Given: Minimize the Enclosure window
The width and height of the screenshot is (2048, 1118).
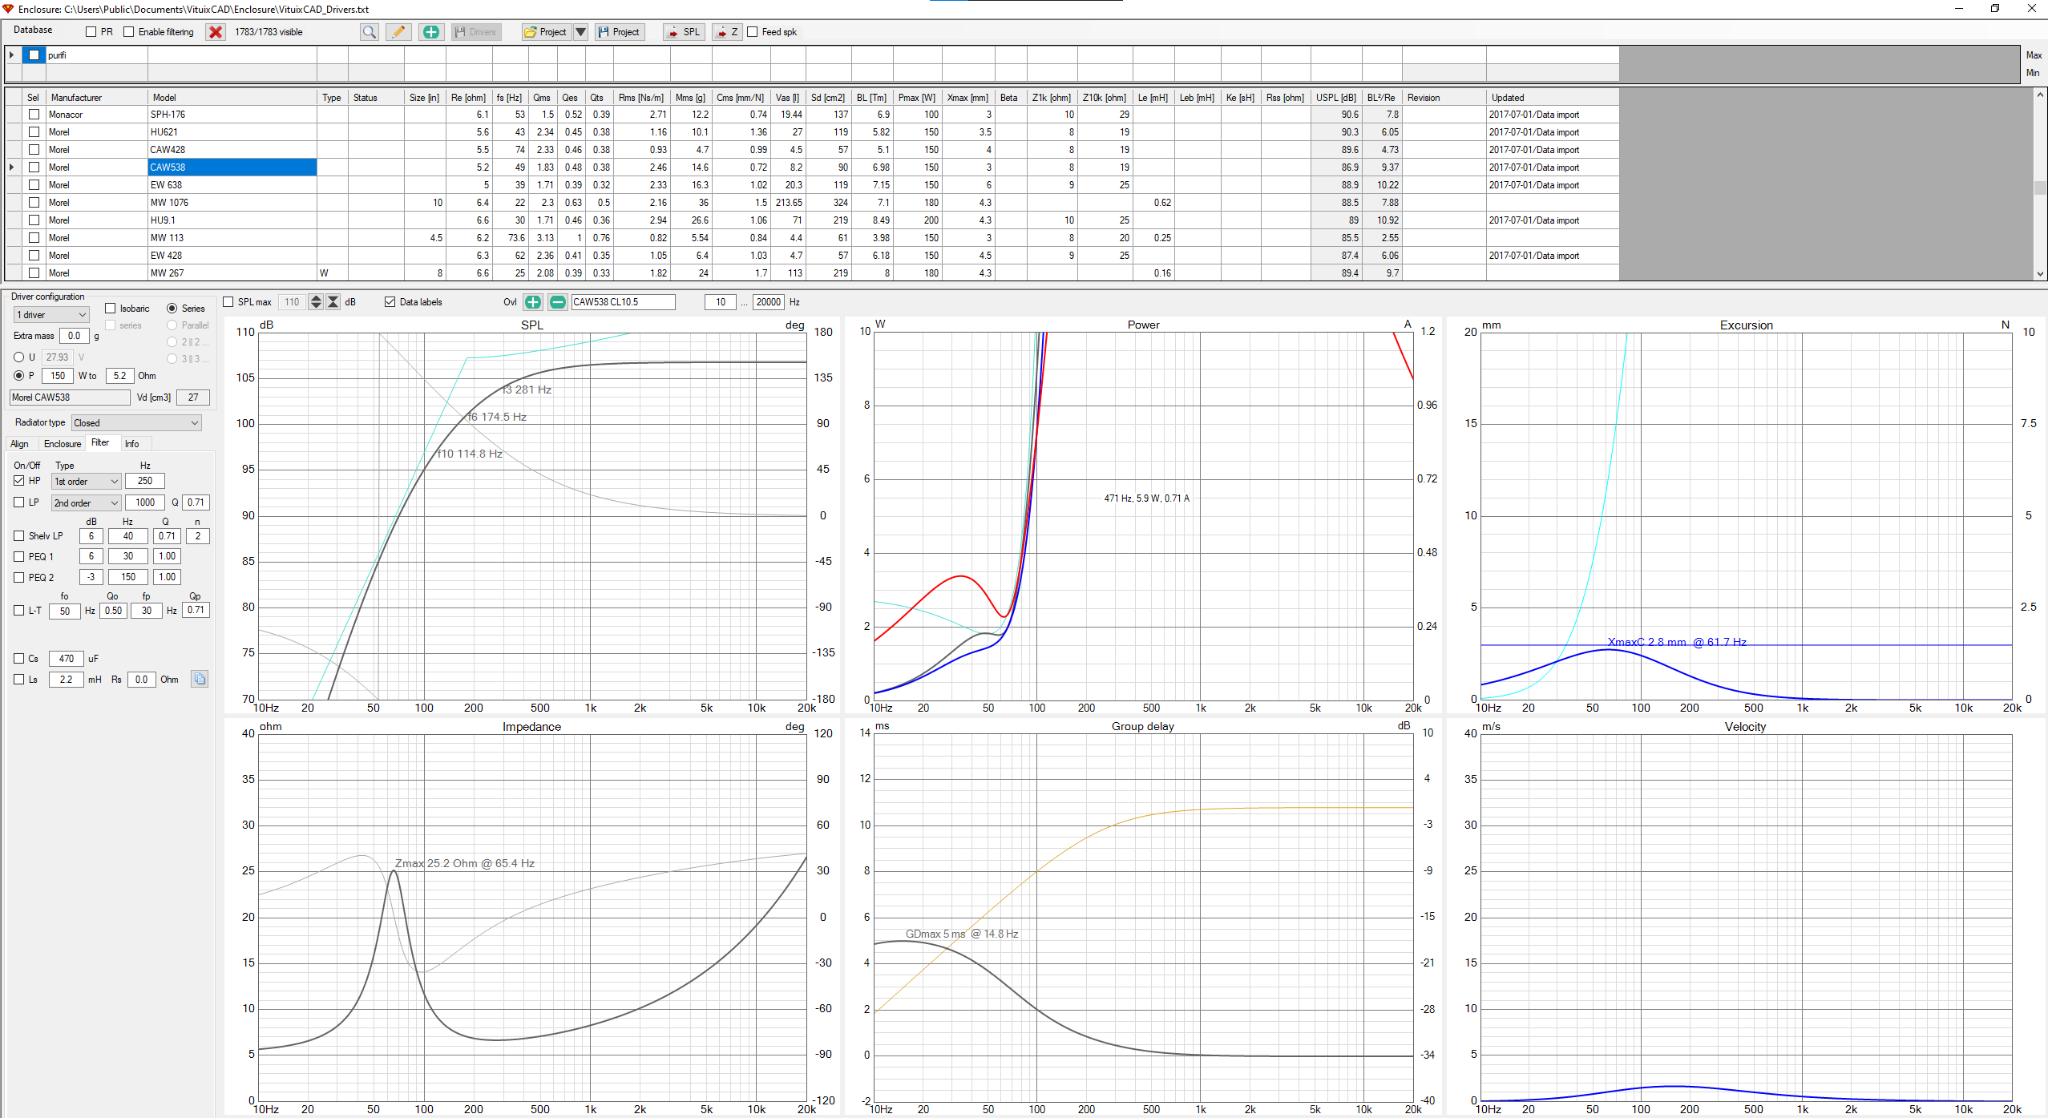Looking at the screenshot, I should point(1957,9).
